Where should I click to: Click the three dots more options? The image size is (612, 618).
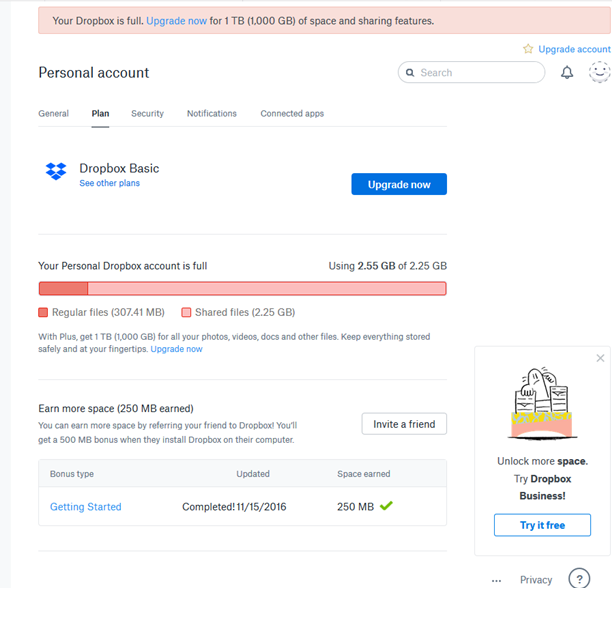[x=496, y=580]
